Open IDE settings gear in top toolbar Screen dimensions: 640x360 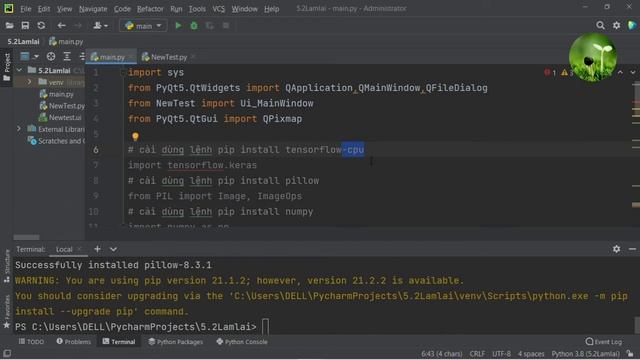pyautogui.click(x=616, y=25)
